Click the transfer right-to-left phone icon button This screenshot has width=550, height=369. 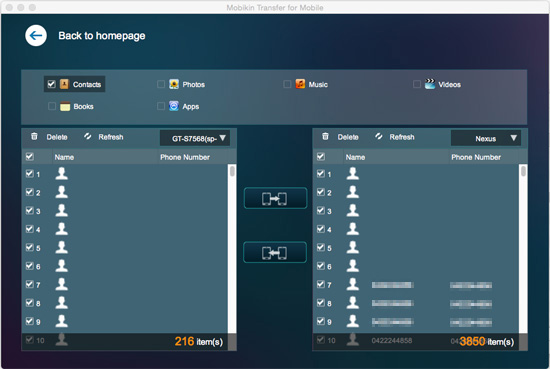pyautogui.click(x=275, y=253)
